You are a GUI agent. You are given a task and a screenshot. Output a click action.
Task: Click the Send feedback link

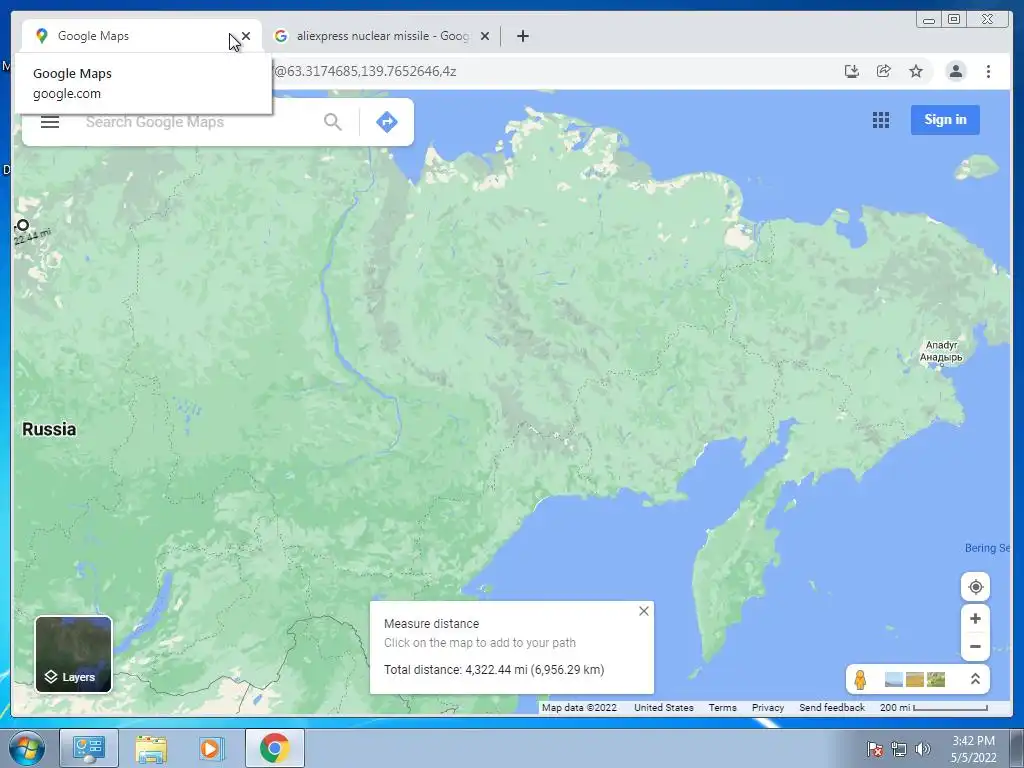pos(831,707)
